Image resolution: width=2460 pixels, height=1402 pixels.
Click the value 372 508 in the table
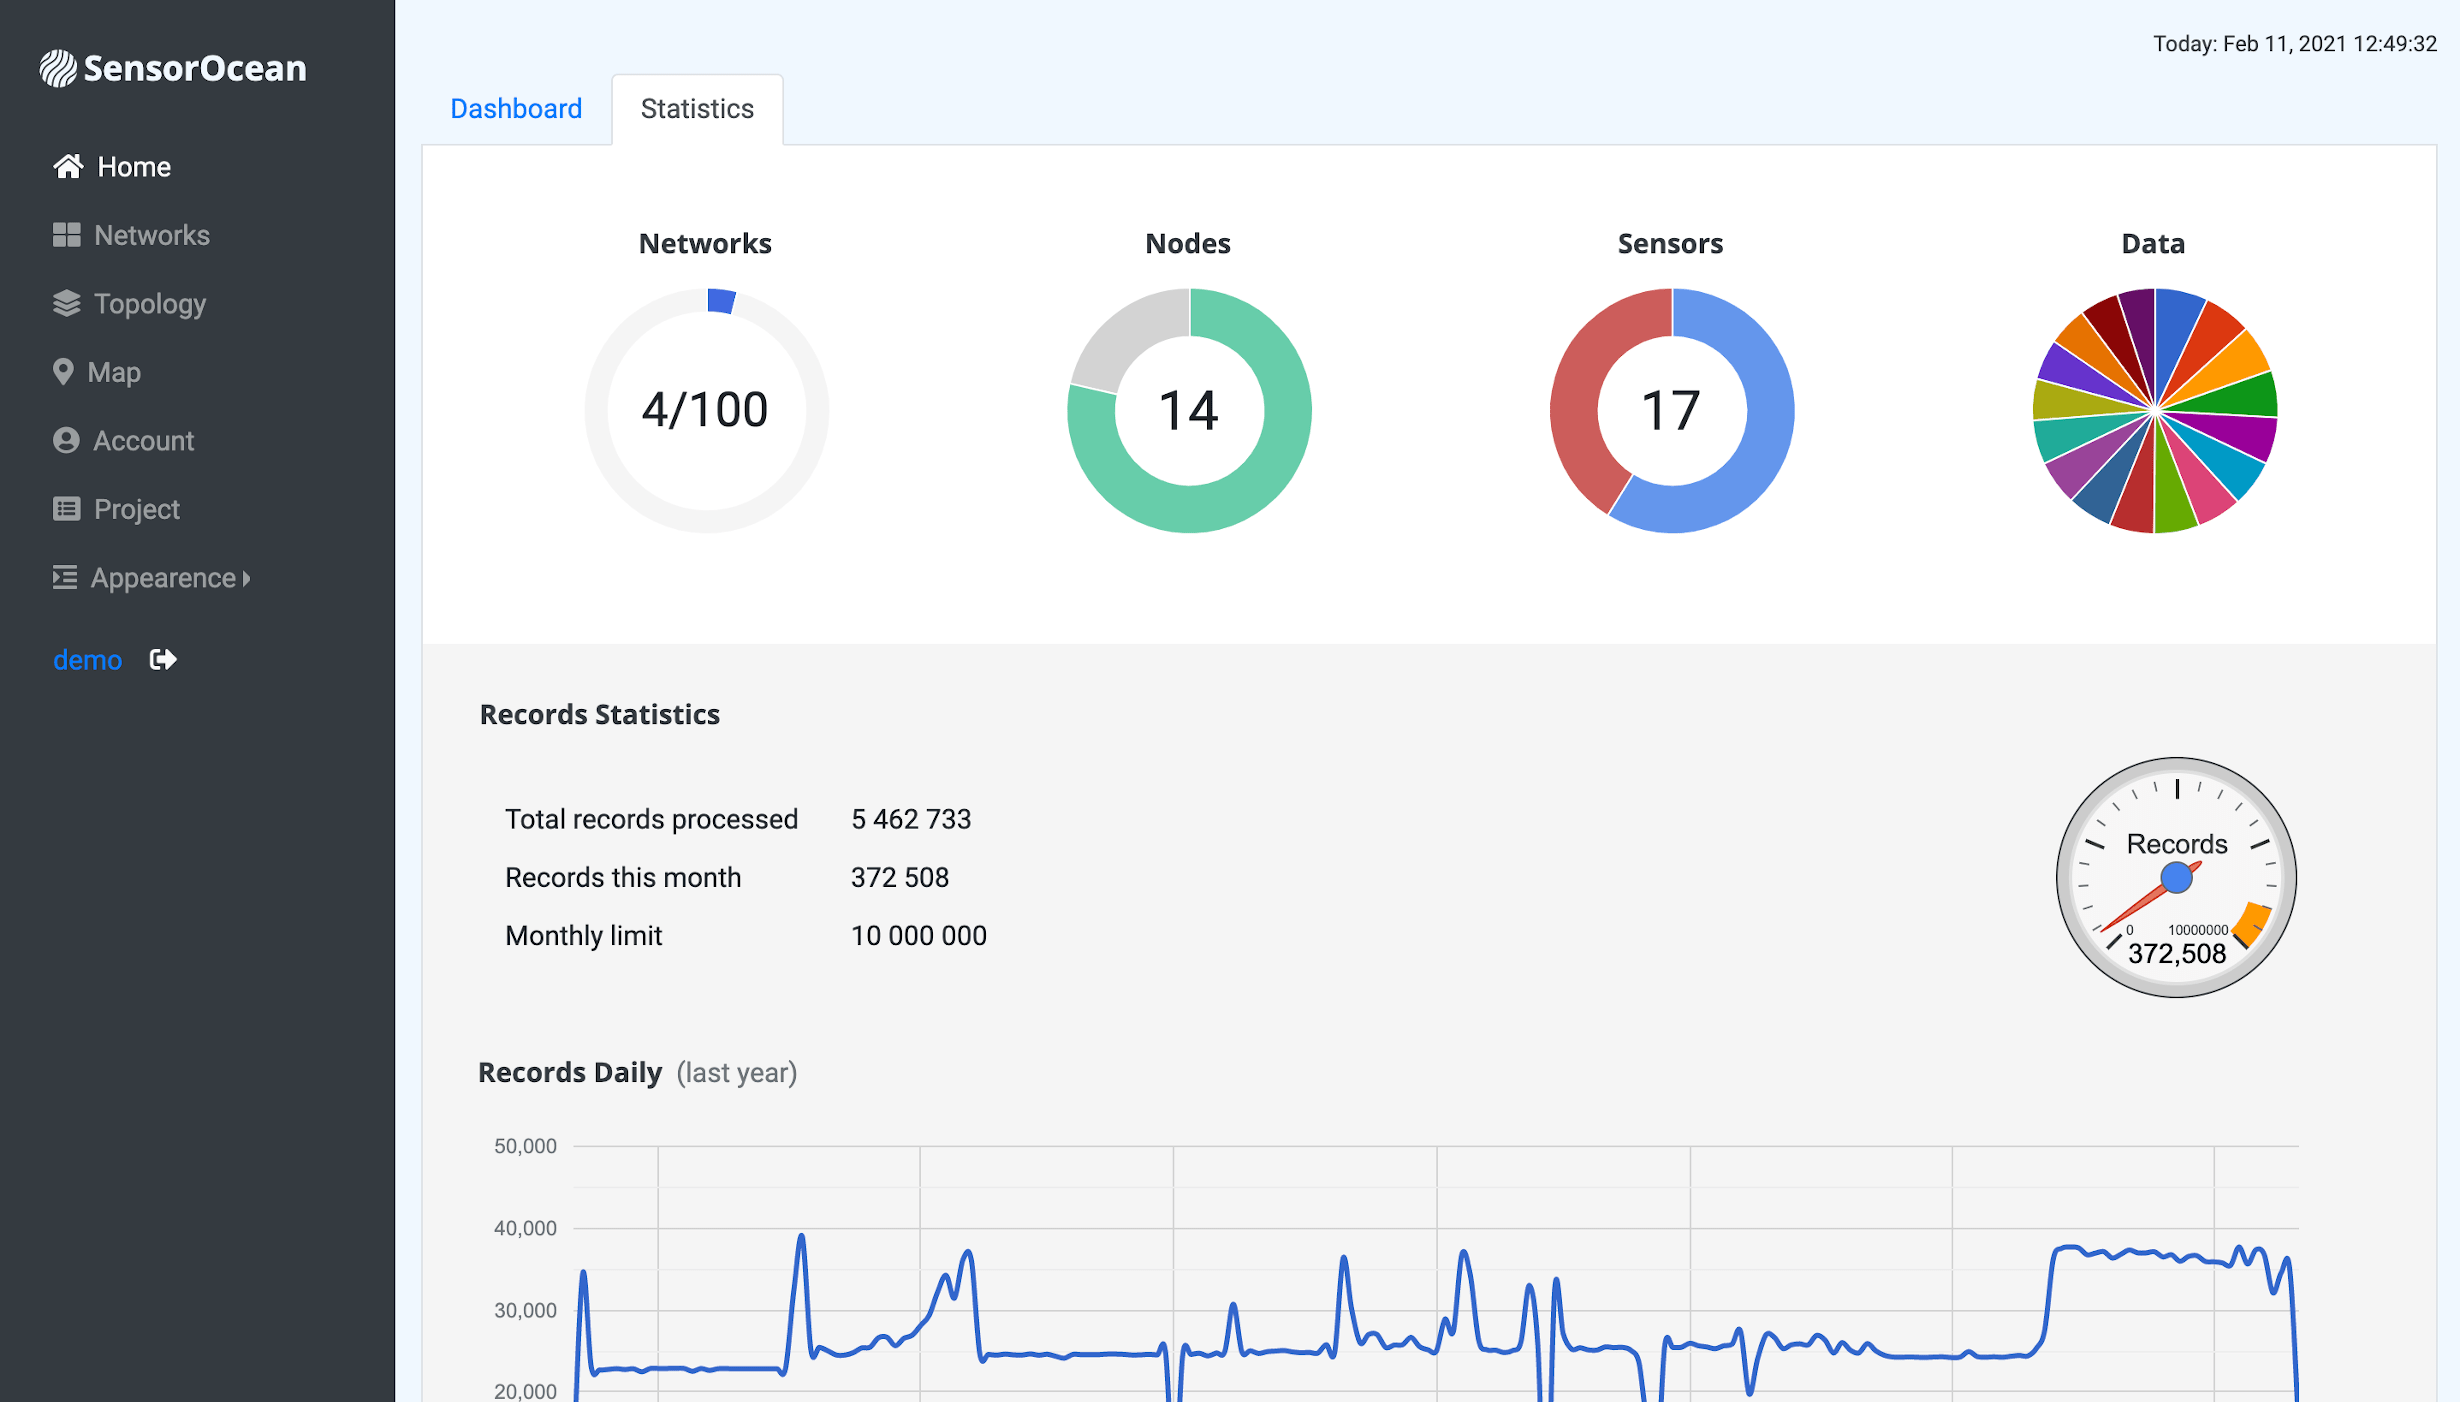[x=900, y=877]
